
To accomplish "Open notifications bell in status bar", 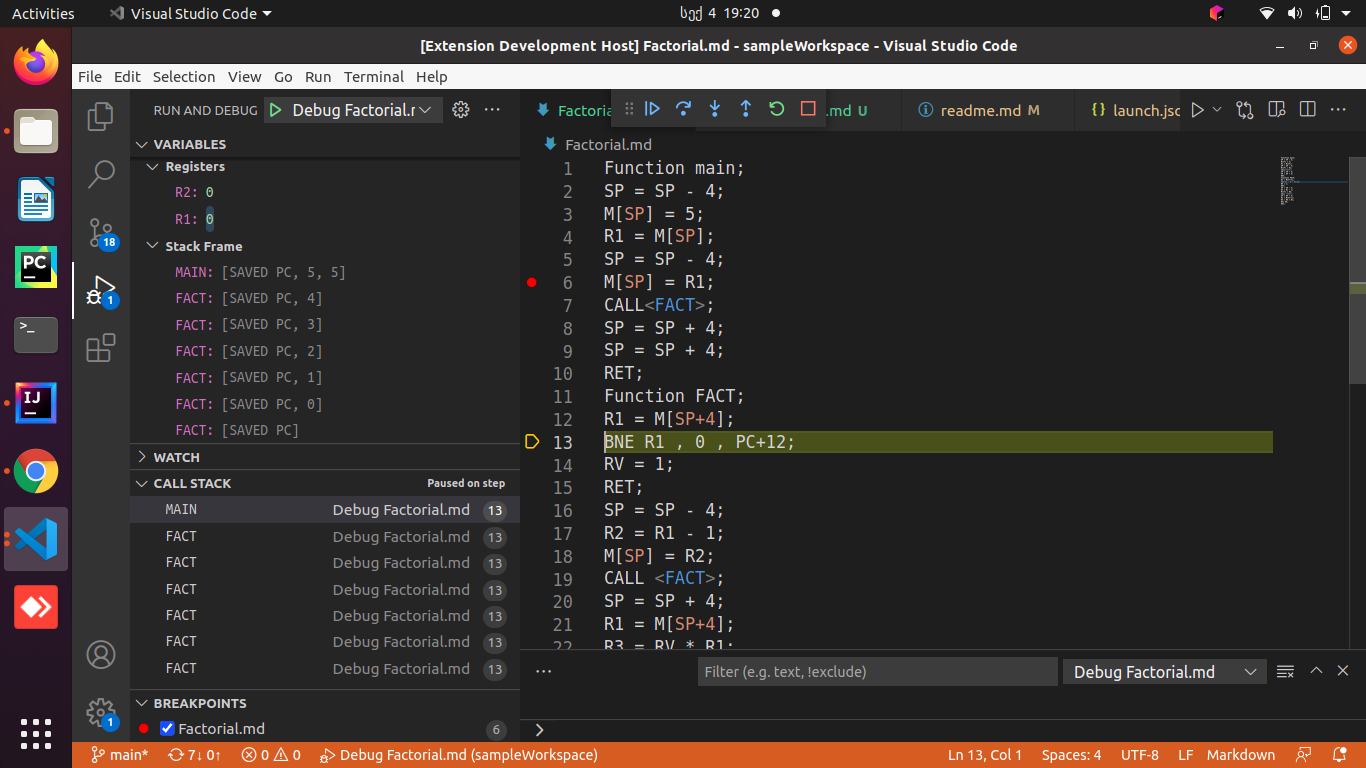I will pyautogui.click(x=1340, y=755).
